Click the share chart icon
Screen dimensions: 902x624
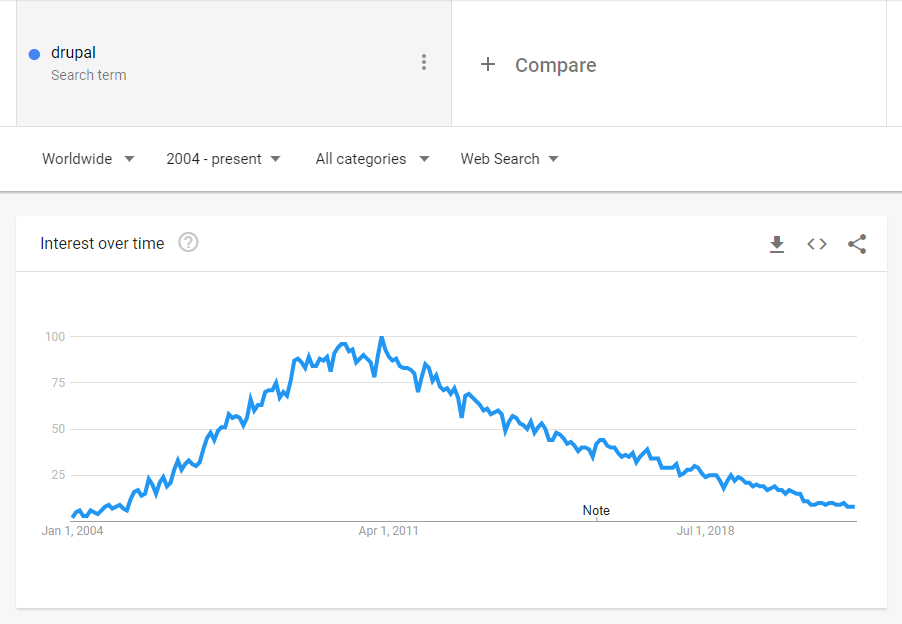[857, 244]
